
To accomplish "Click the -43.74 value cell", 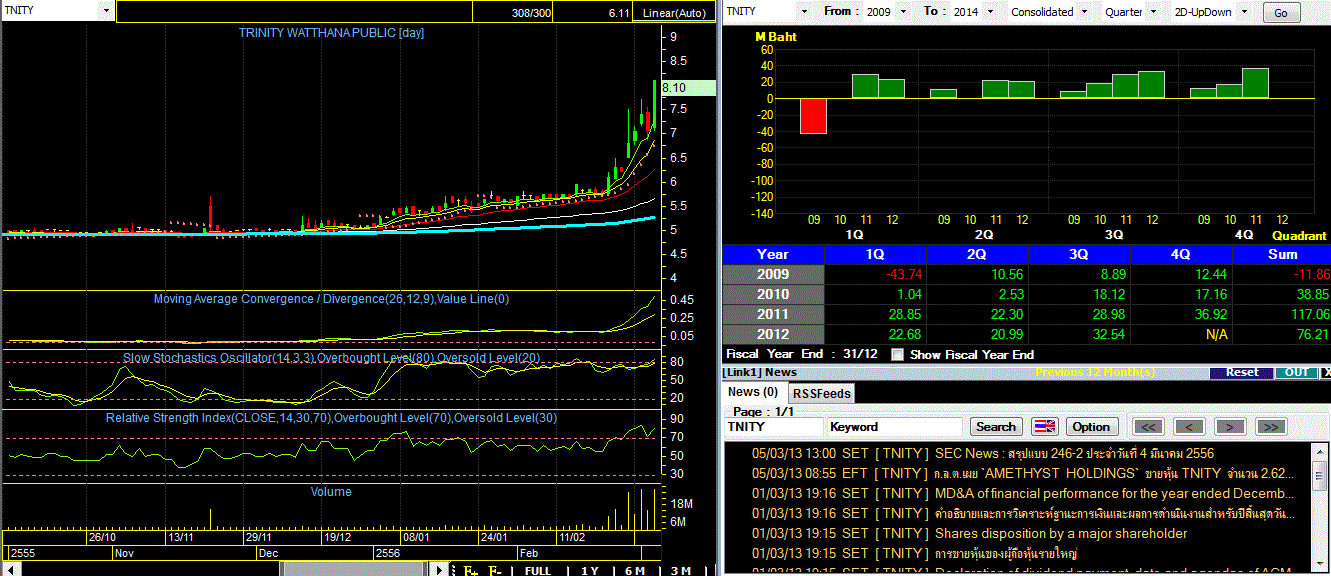I will (x=875, y=274).
